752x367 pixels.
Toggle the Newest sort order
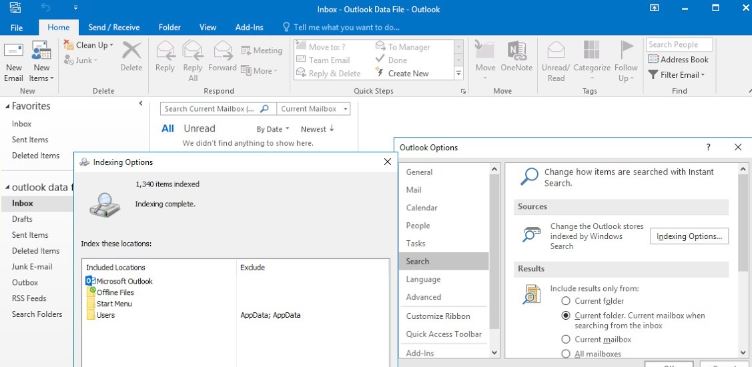317,129
